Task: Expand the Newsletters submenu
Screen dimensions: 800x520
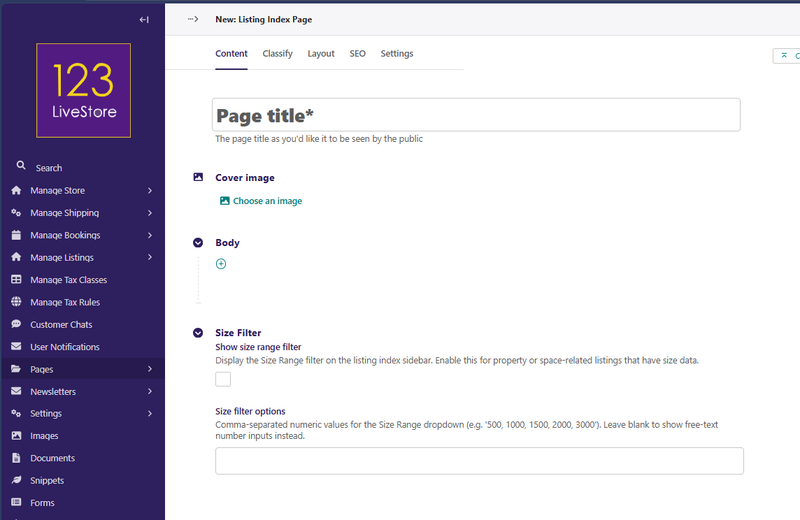Action: 149,392
